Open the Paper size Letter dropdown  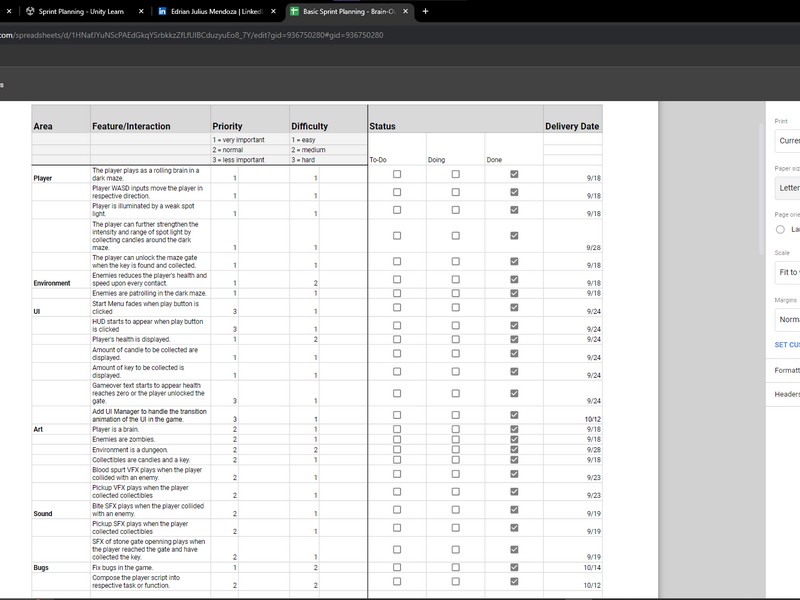[x=788, y=187]
